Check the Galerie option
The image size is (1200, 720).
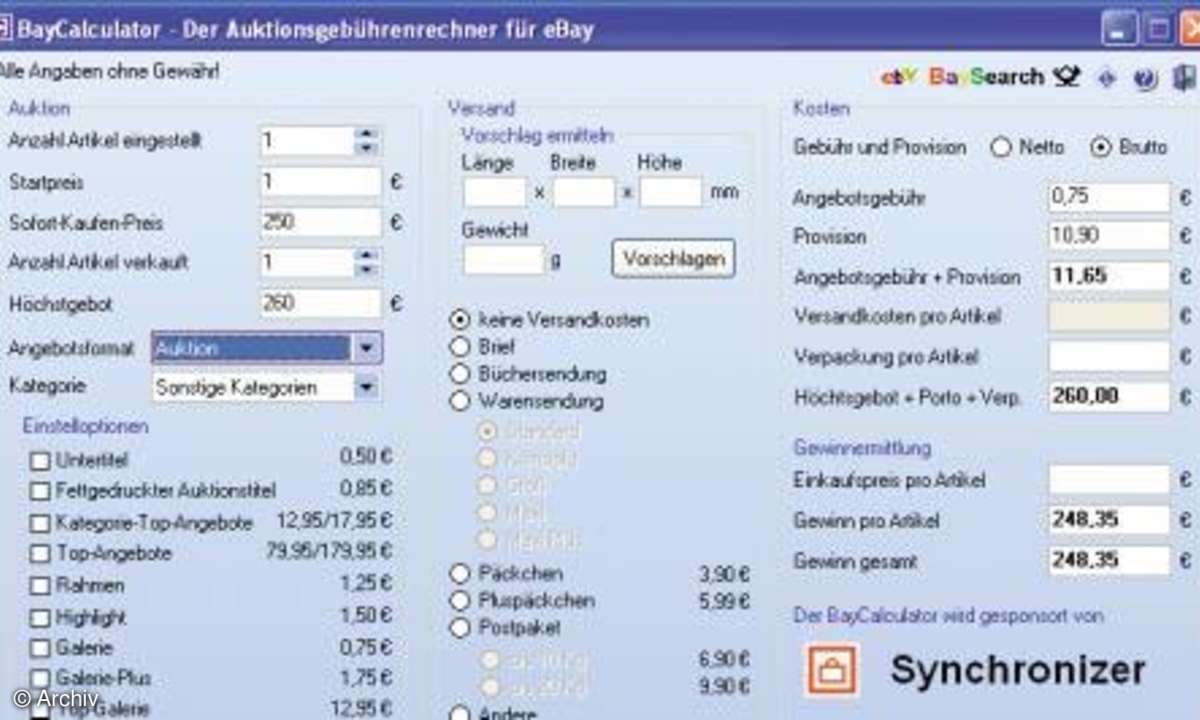tap(39, 648)
